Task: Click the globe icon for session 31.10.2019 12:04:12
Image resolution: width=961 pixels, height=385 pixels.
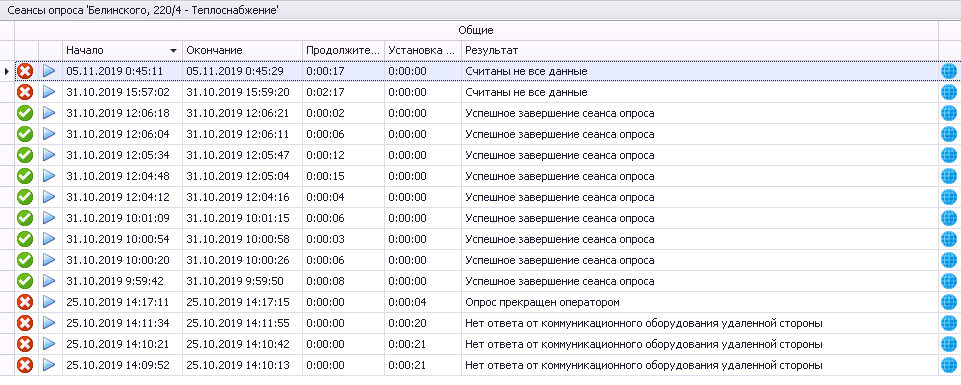Action: point(948,197)
